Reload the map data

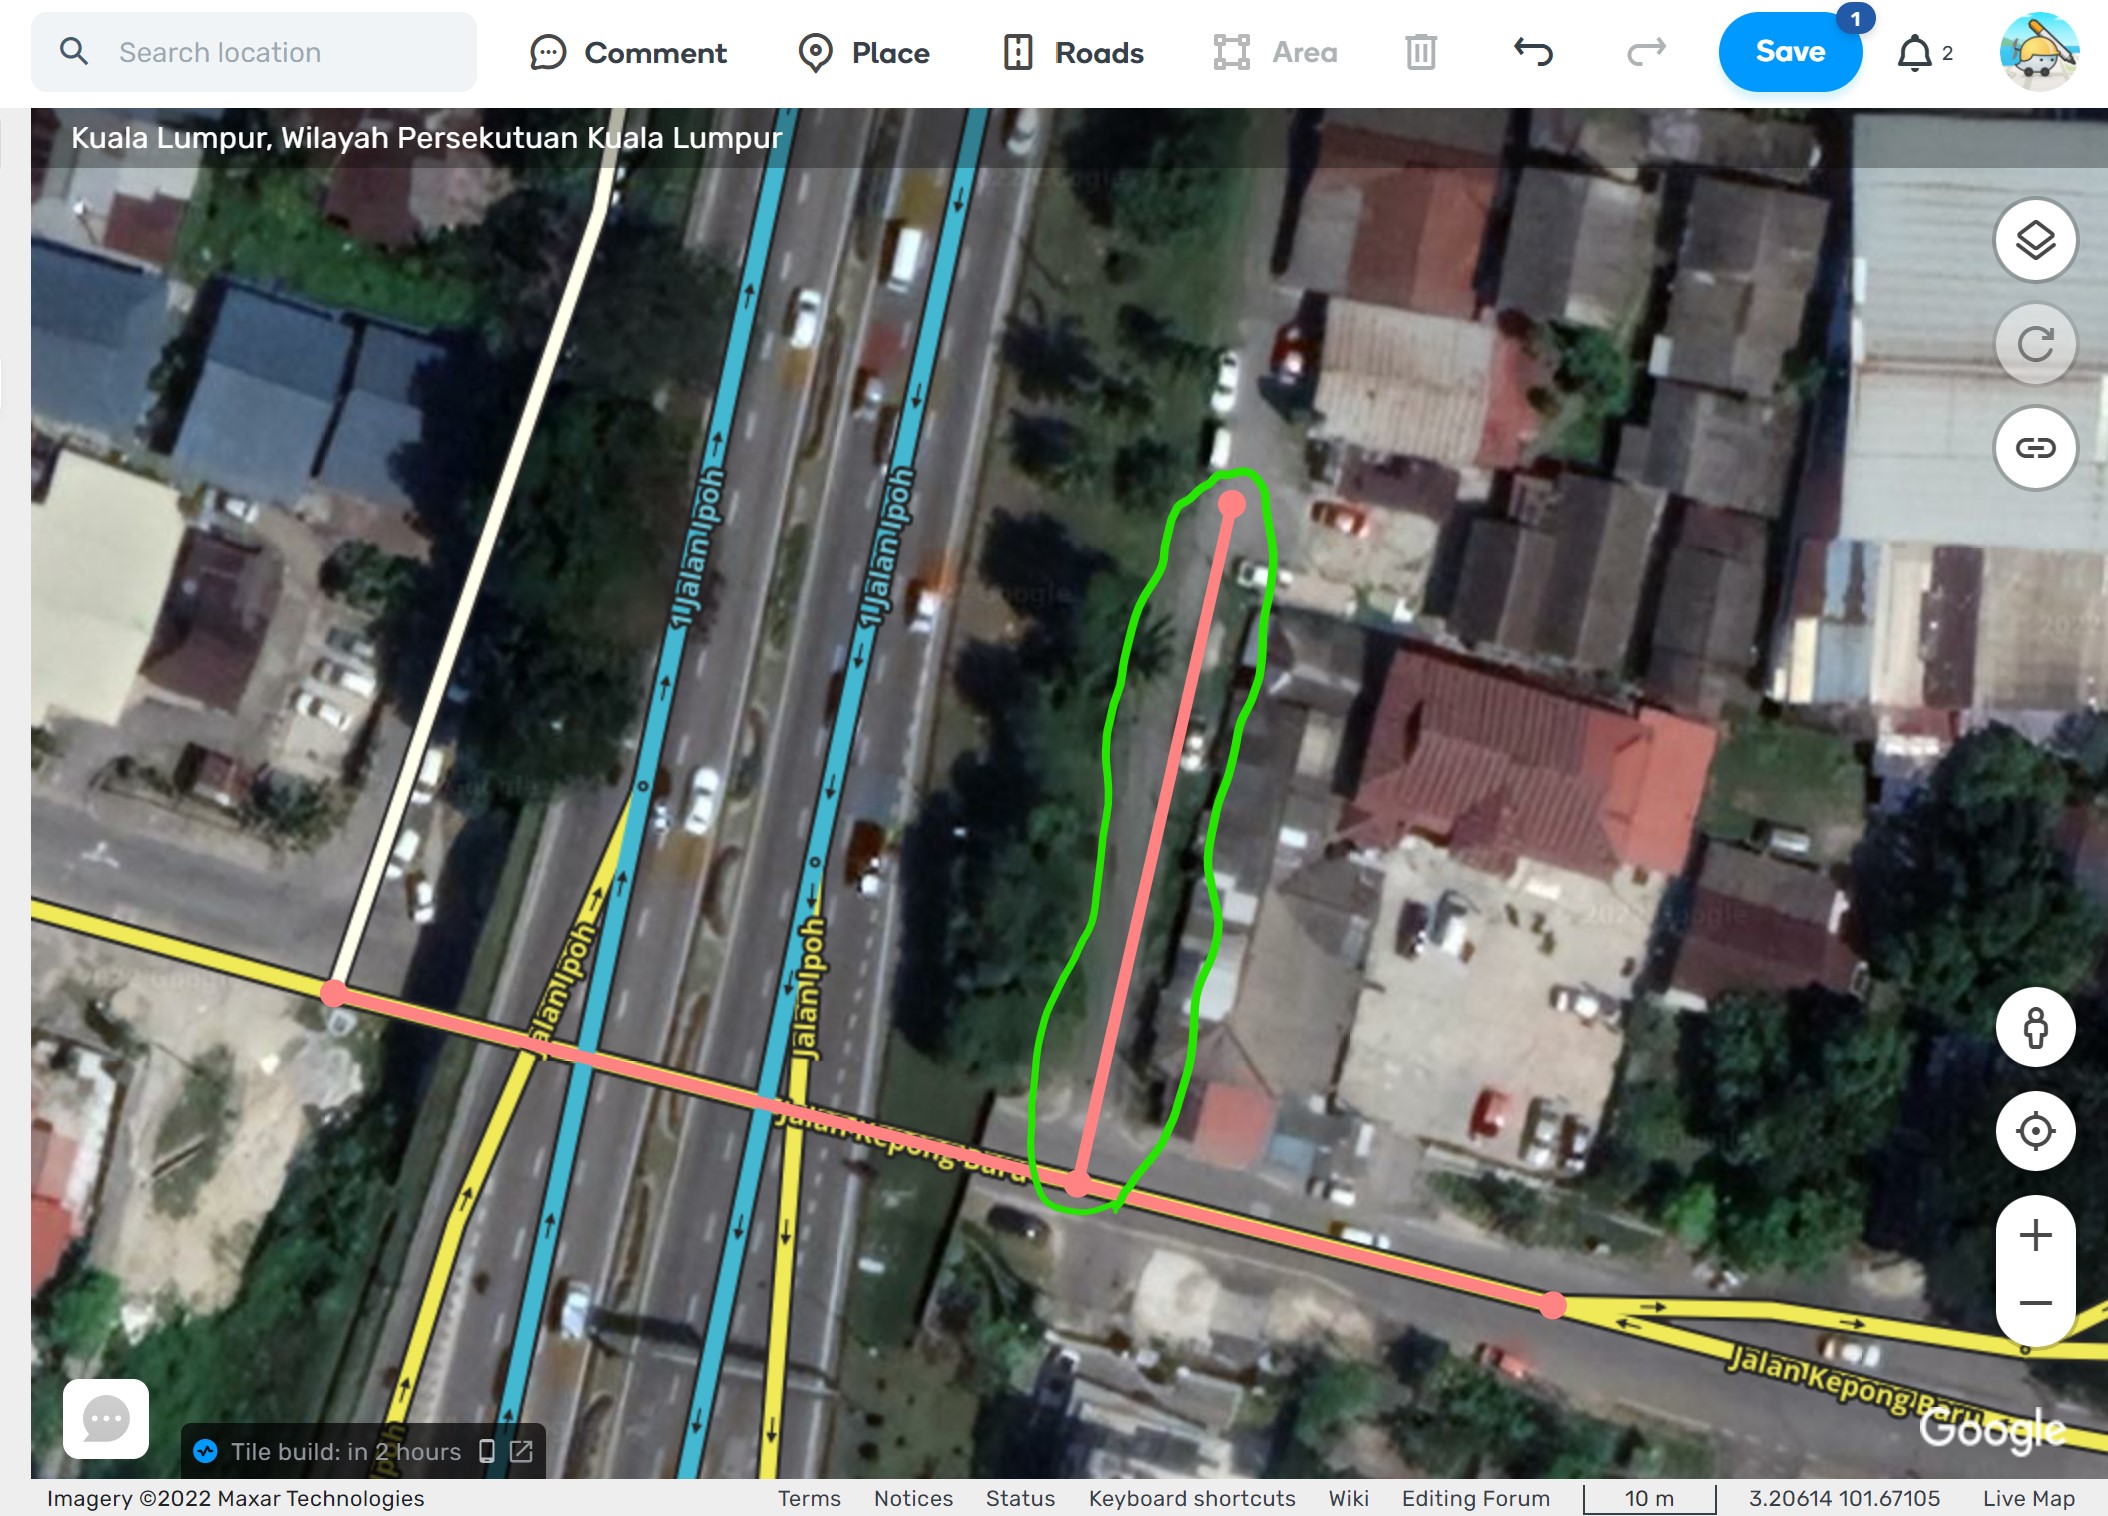pos(2035,344)
